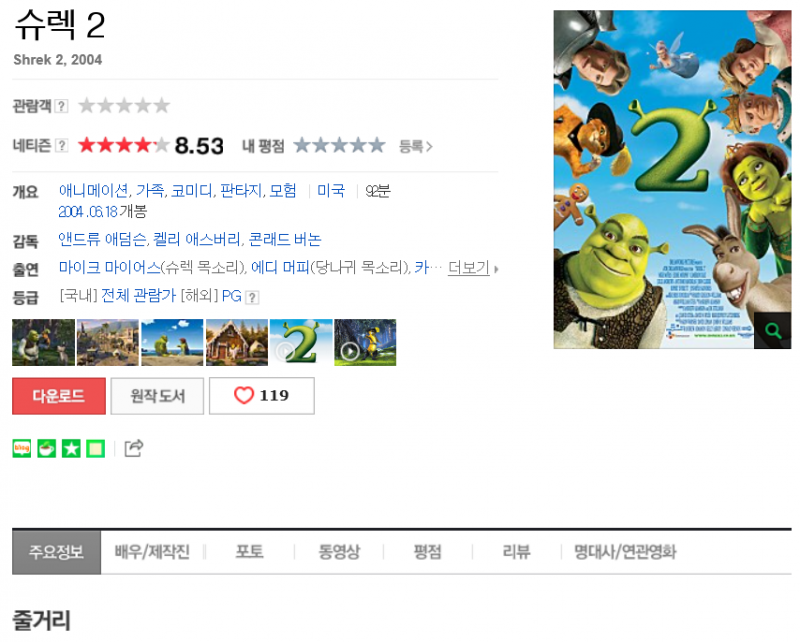Click the Naver blog share icon
Screen dimensions: 800x642
22,449
